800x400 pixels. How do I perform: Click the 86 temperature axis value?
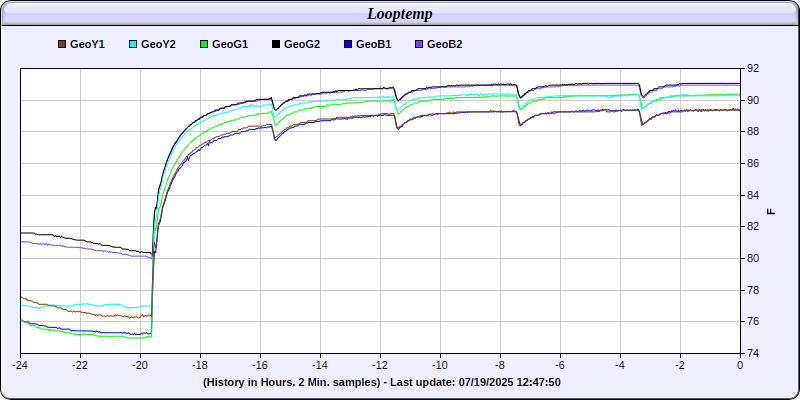click(752, 163)
